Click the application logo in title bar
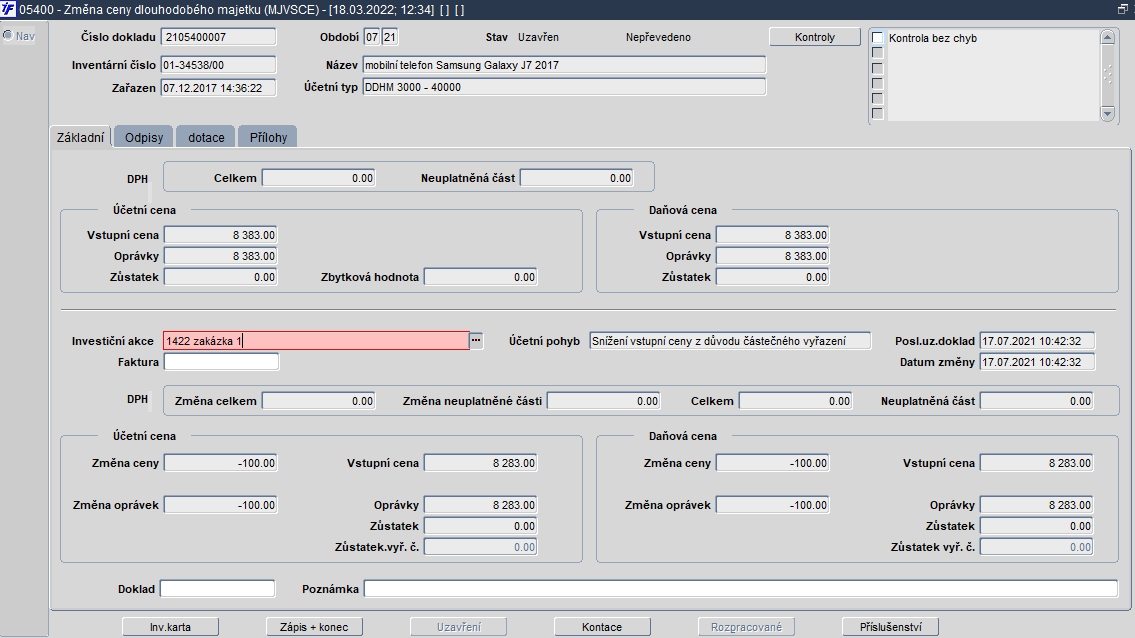The height and width of the screenshot is (638, 1135). (9, 8)
